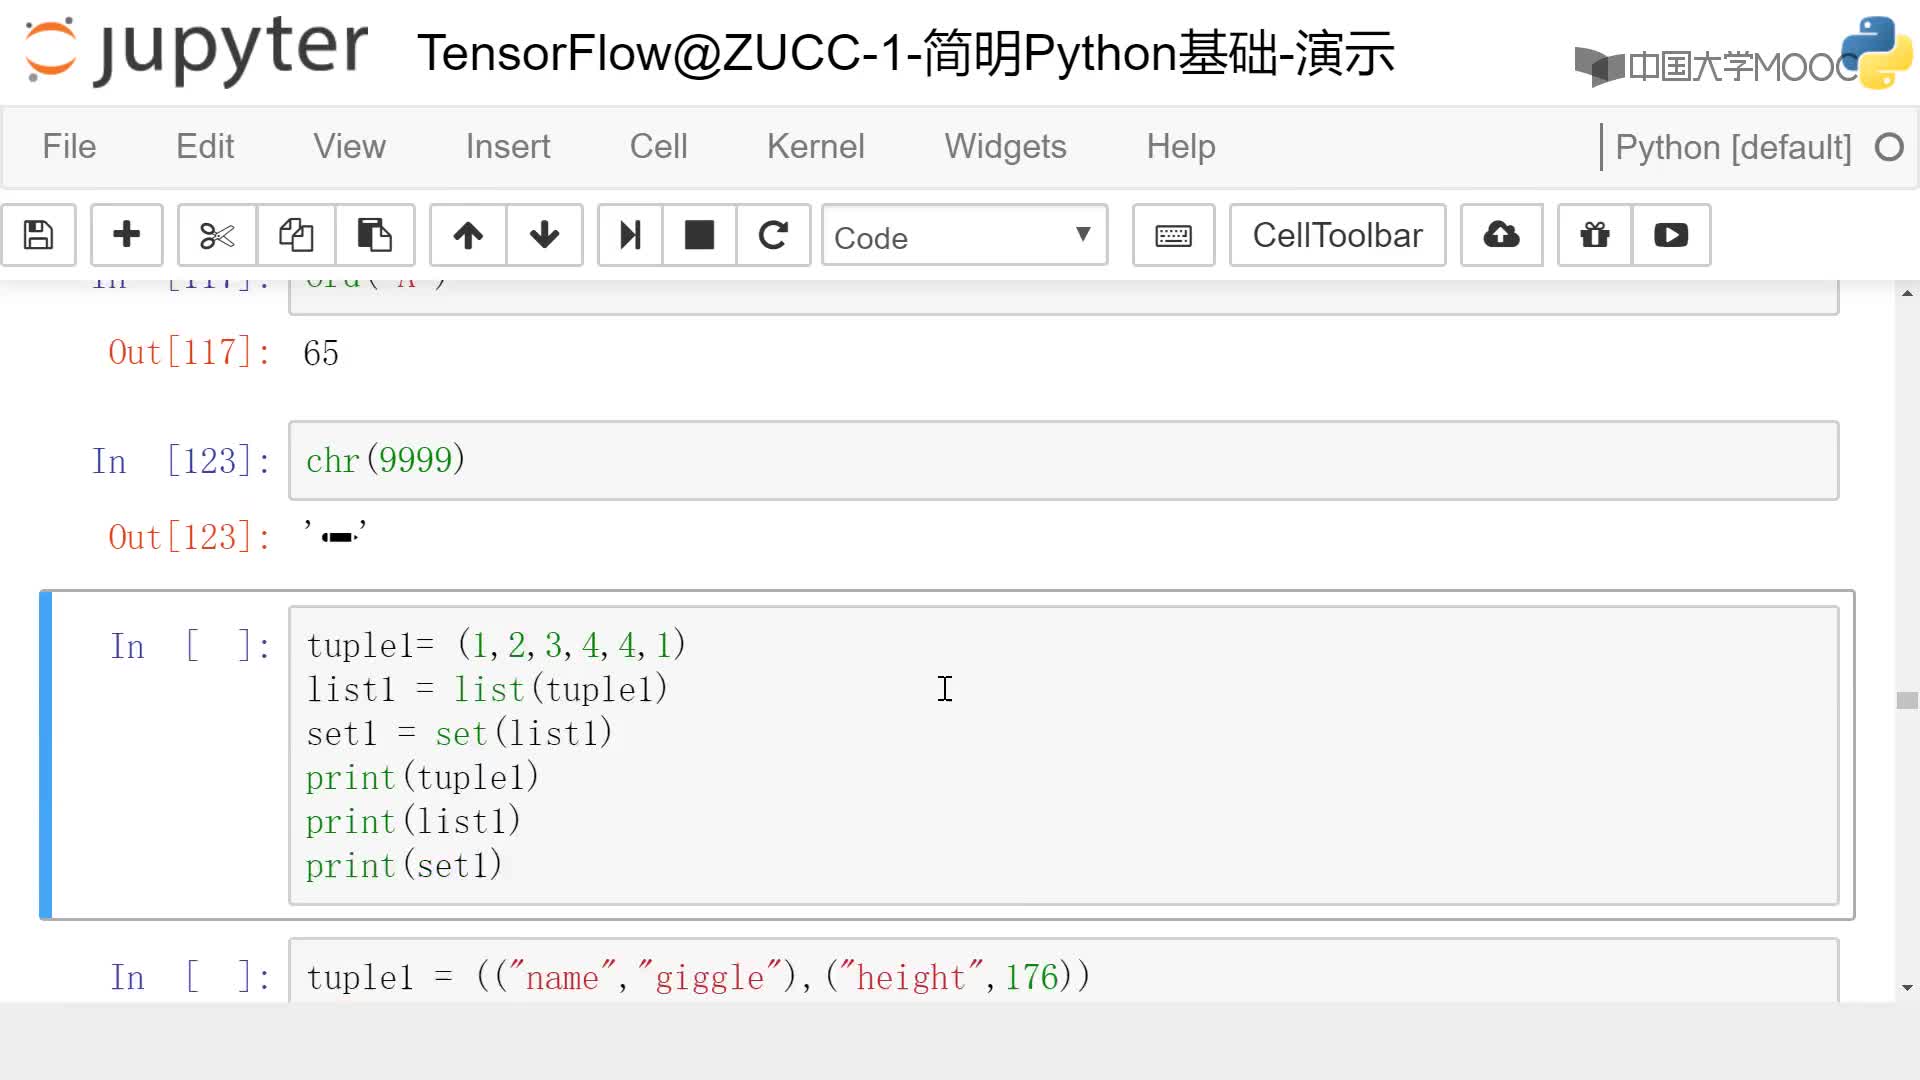Click the Out[123] output character
This screenshot has height=1080, width=1920.
point(337,536)
